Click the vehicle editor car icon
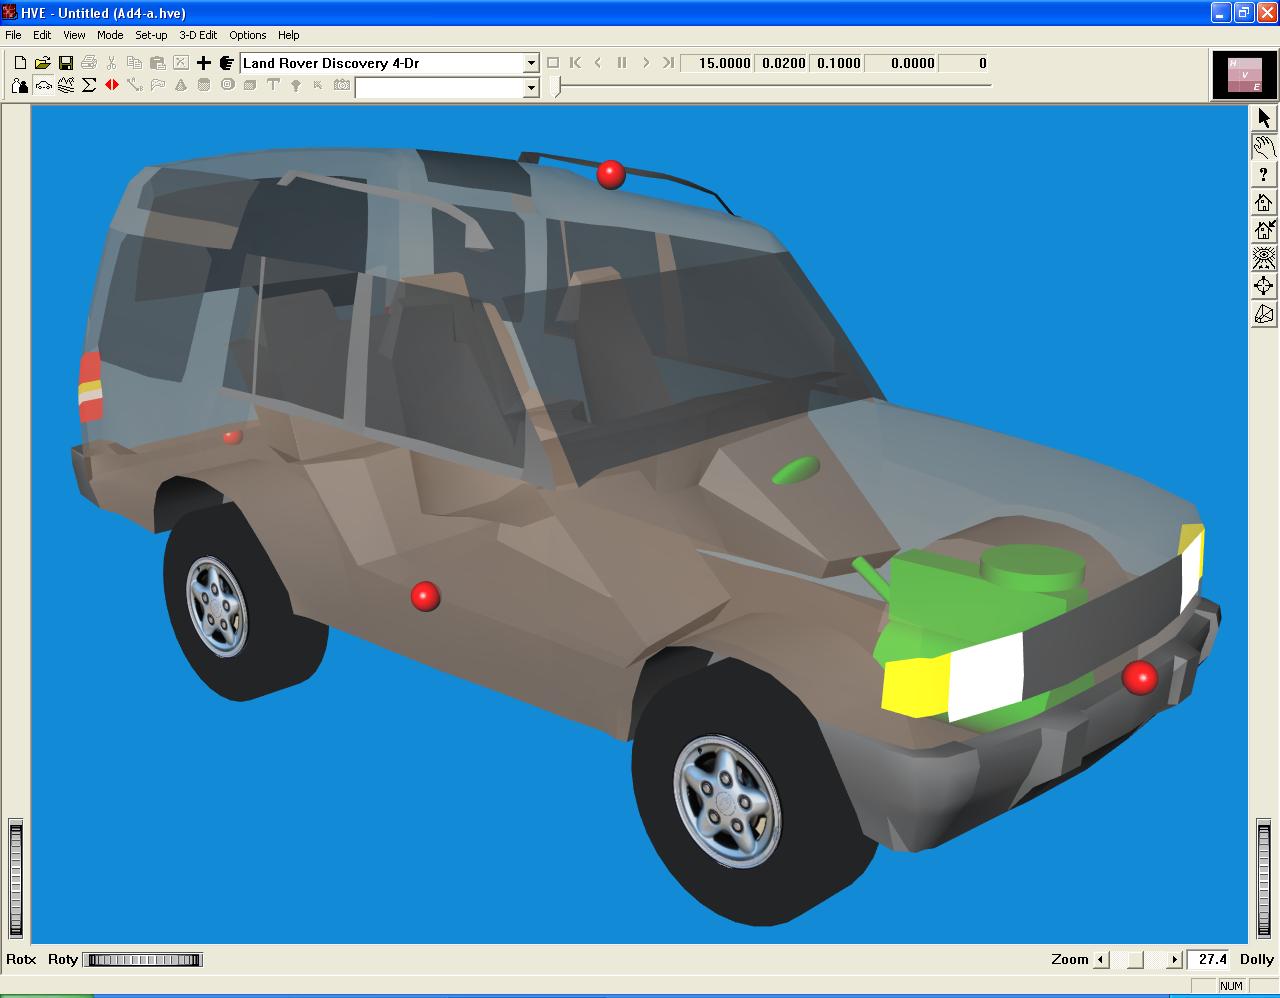The image size is (1280, 998). point(43,86)
